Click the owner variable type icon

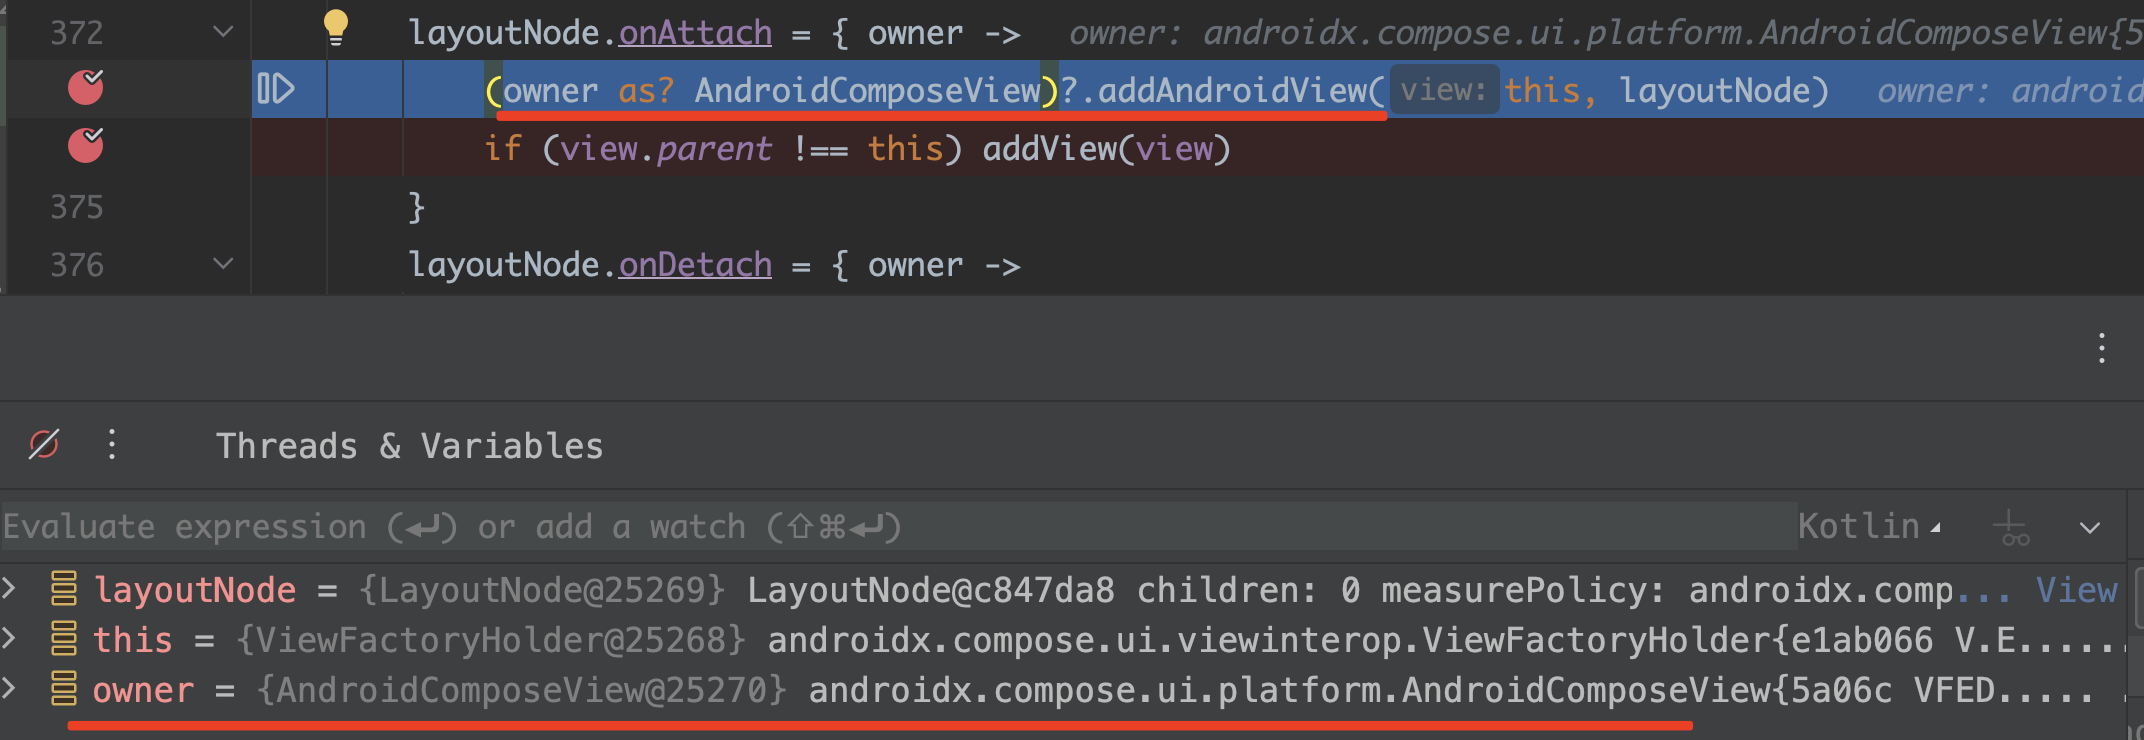click(64, 689)
